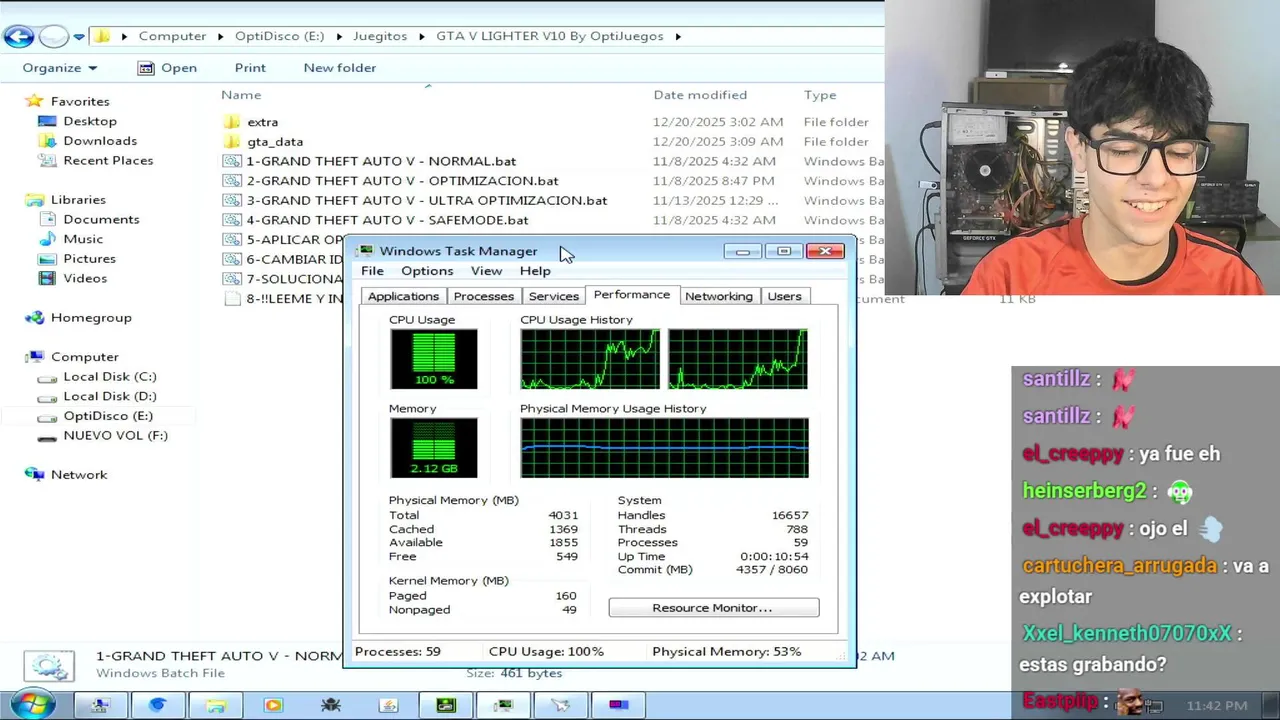Screen dimensions: 1280x720
Task: Click the Memory 2.12 GB meter
Action: 433,447
